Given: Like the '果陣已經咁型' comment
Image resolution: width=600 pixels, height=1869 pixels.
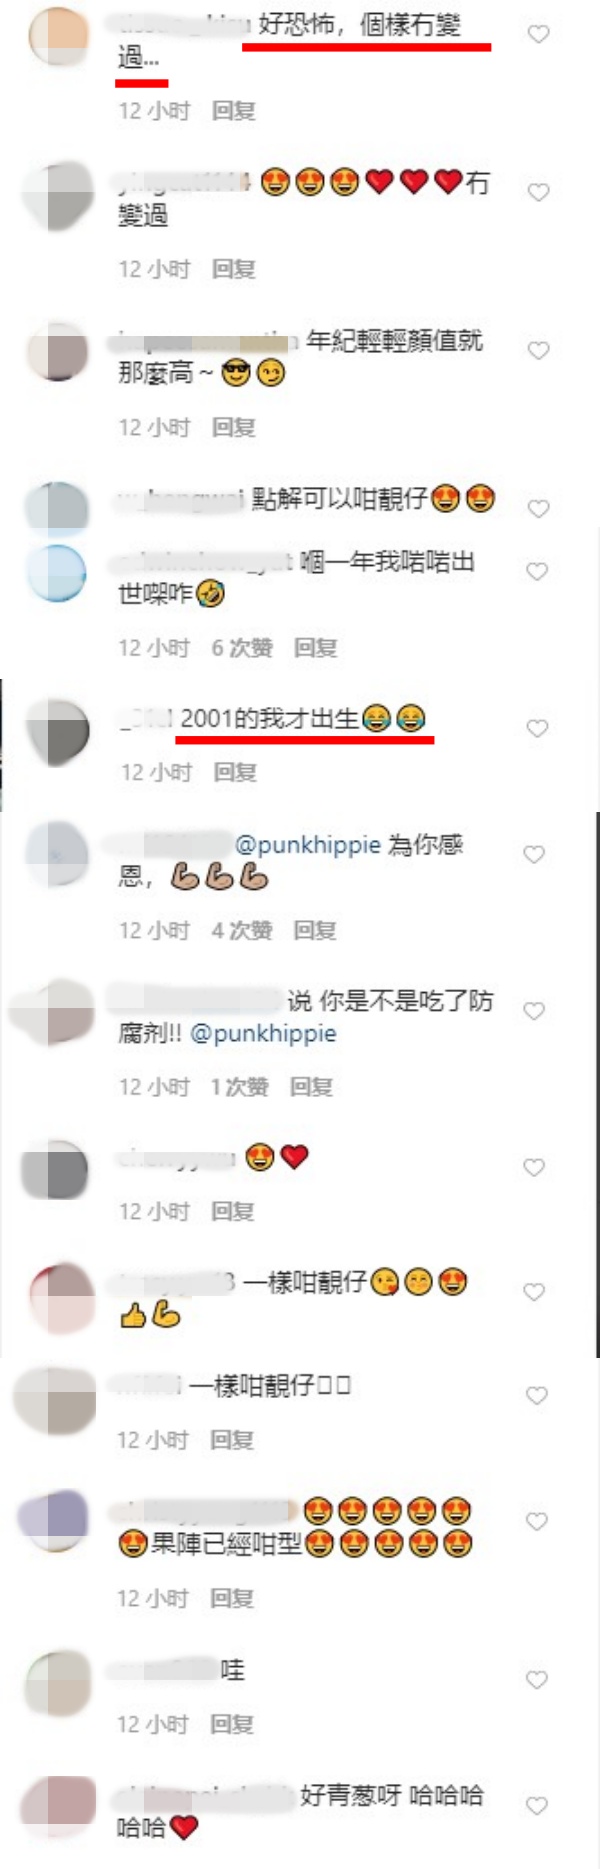Looking at the screenshot, I should (536, 1522).
